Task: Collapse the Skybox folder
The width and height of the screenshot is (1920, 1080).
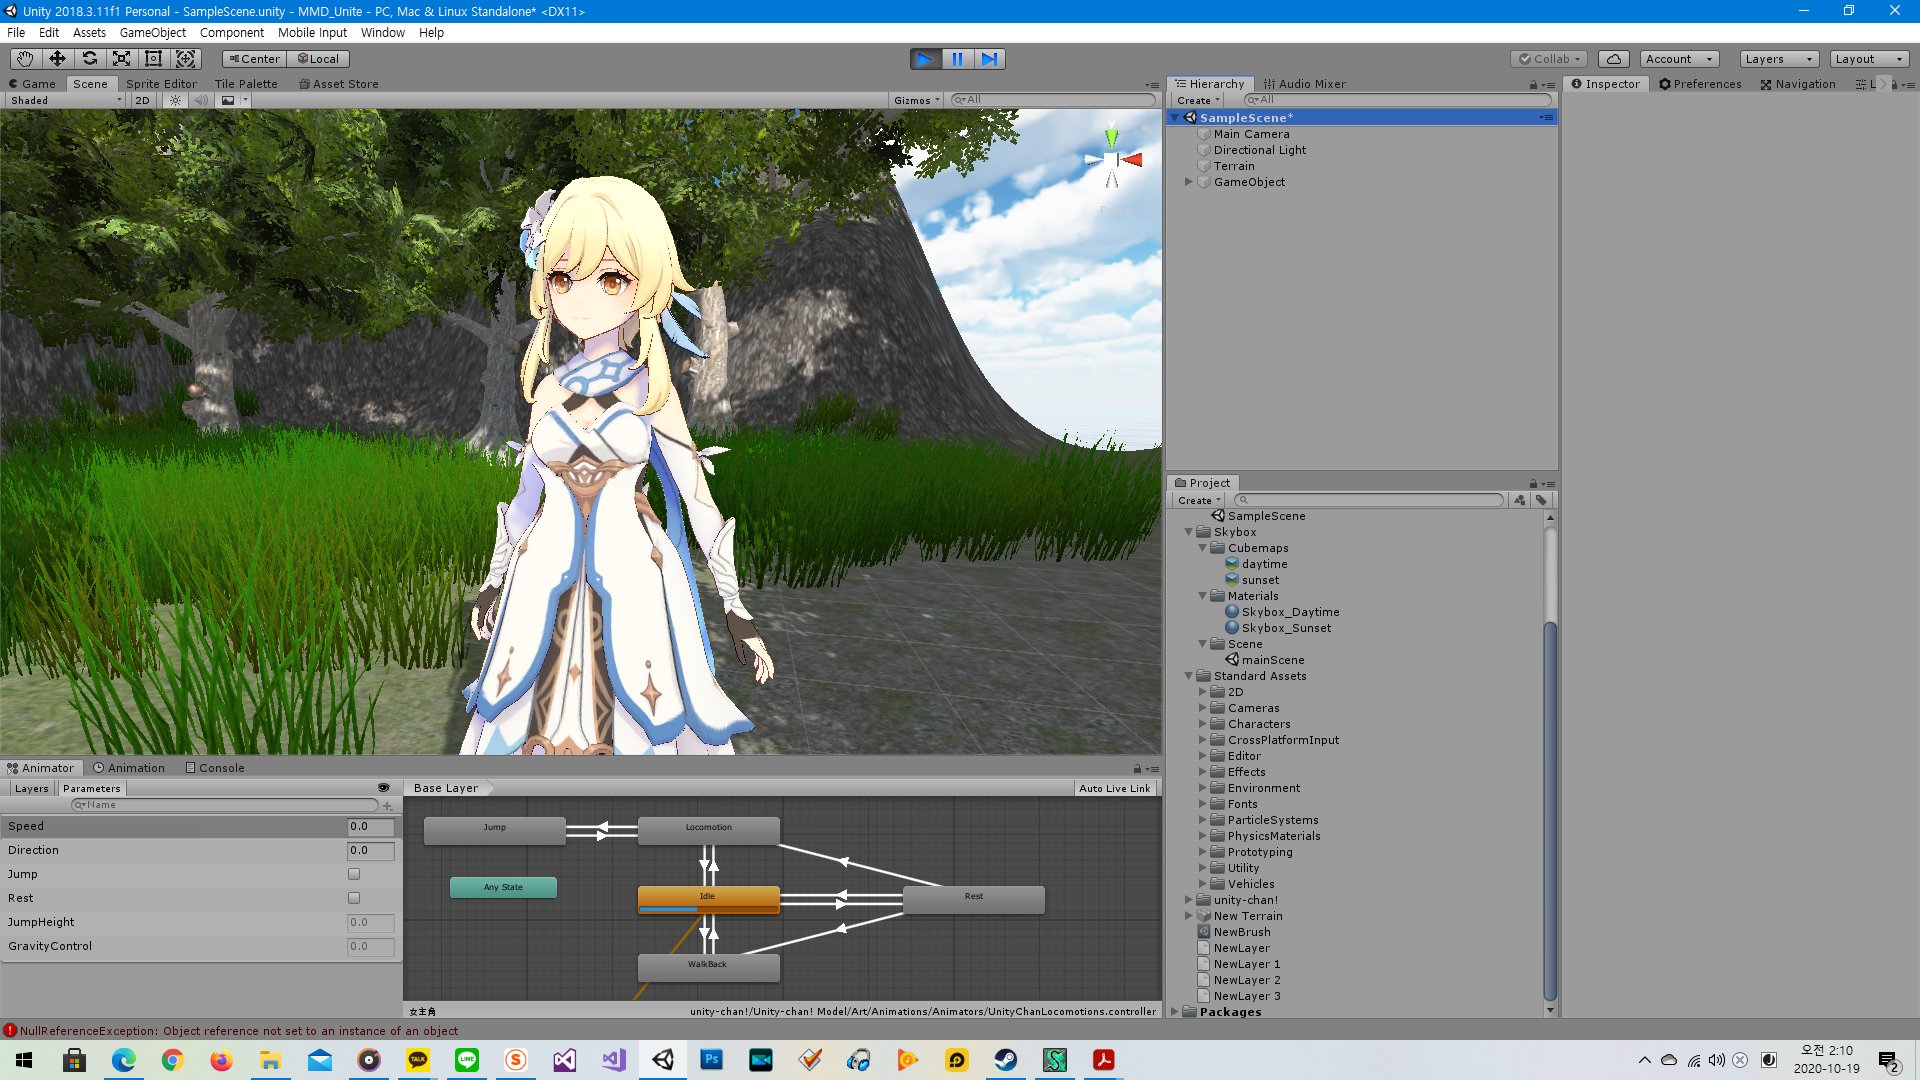Action: [x=1188, y=532]
